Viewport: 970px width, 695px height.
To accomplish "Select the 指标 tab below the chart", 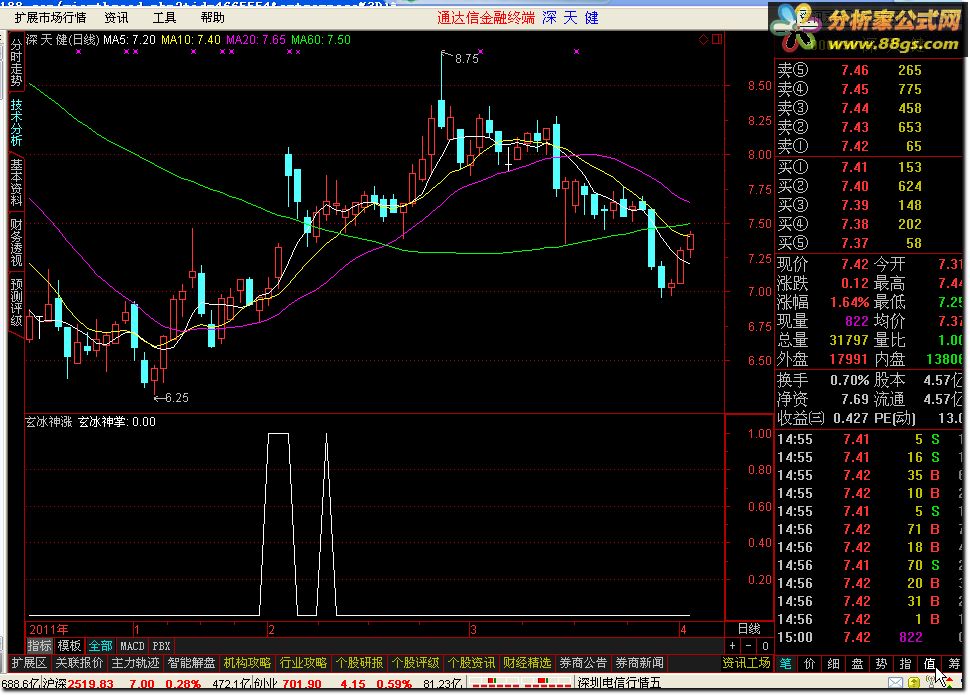I will pyautogui.click(x=40, y=645).
